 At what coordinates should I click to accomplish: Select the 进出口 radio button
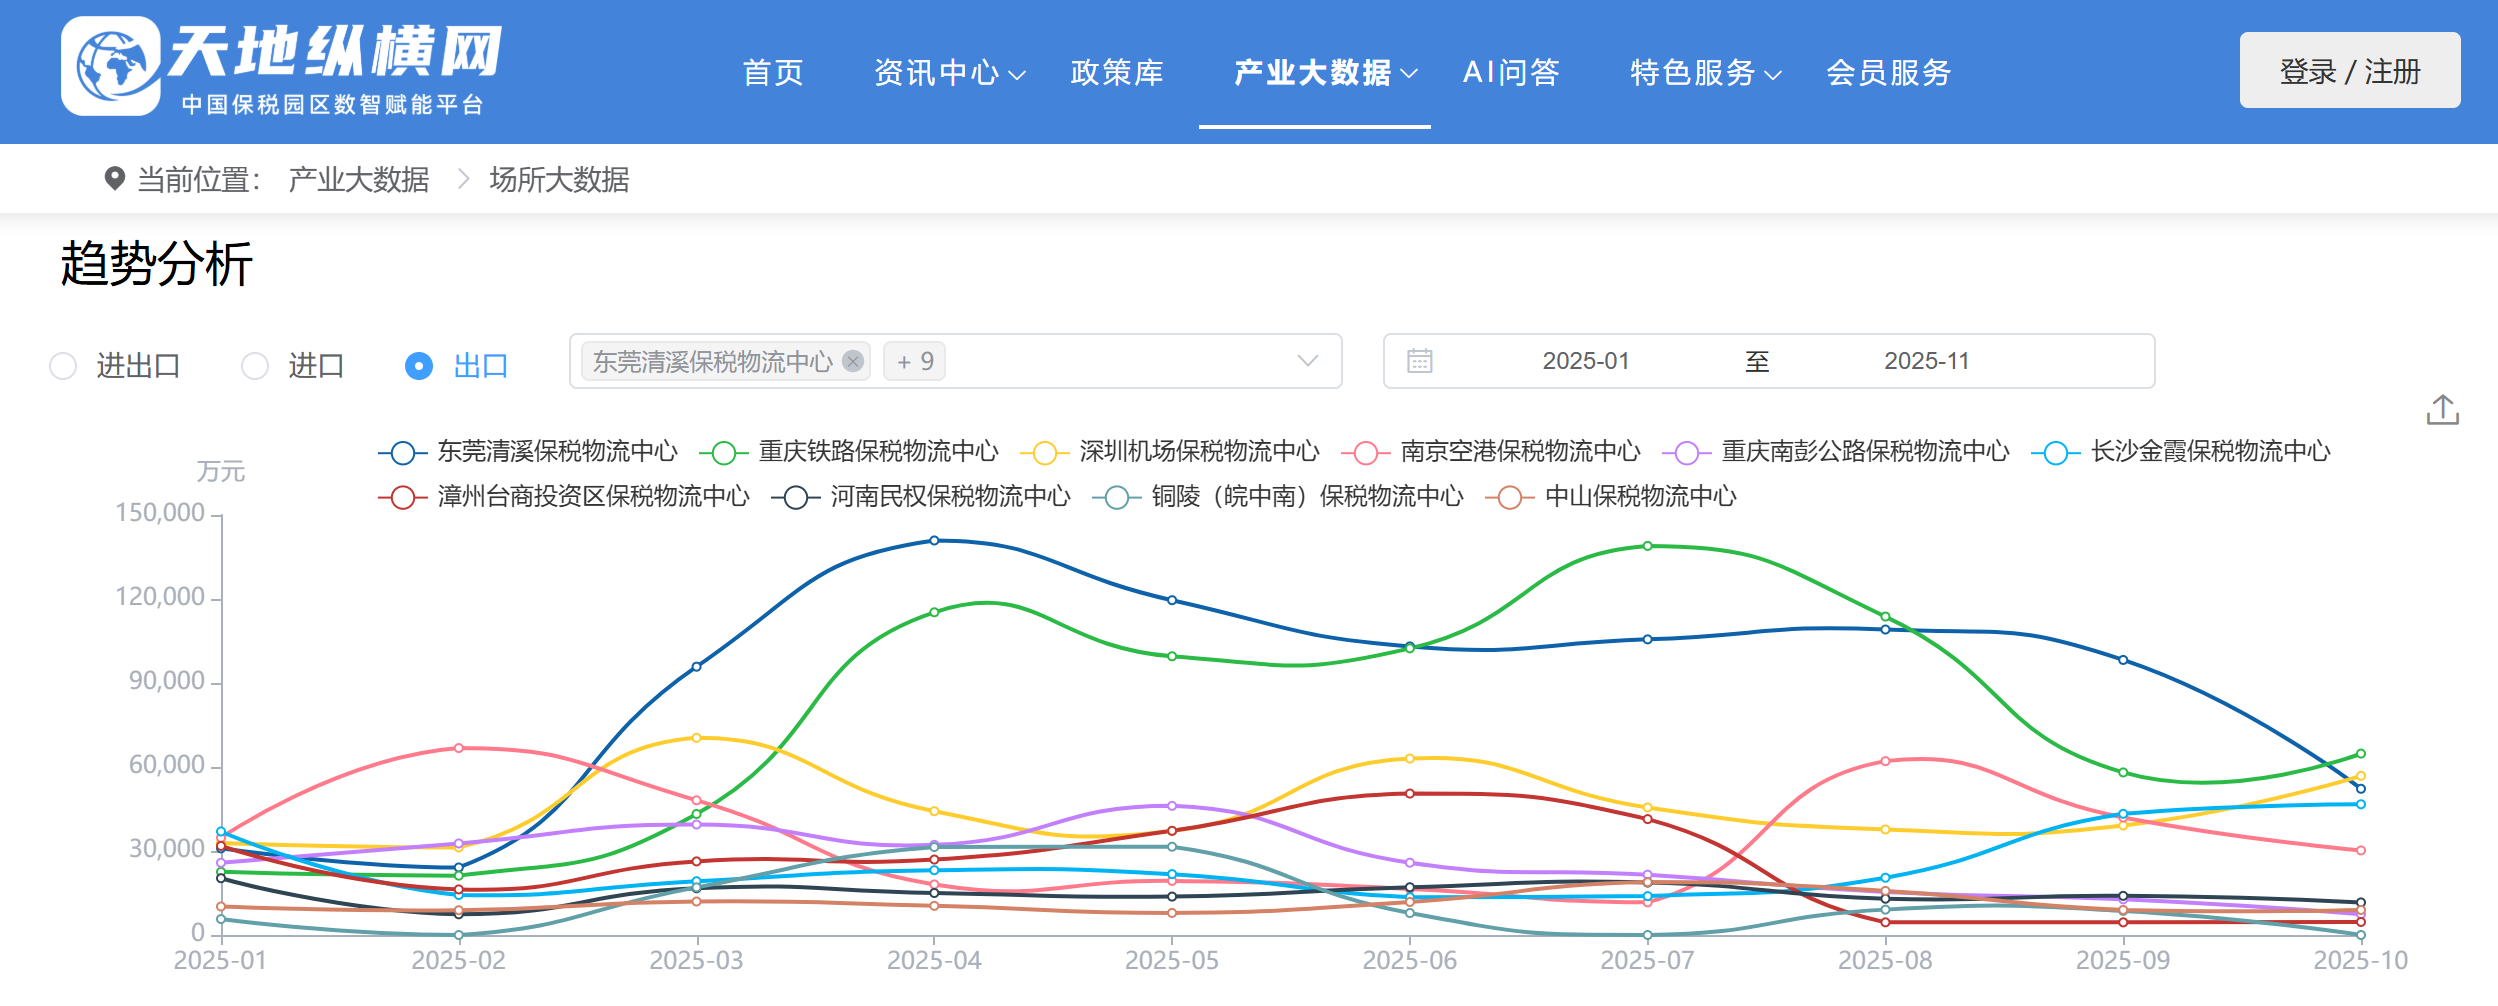click(63, 366)
